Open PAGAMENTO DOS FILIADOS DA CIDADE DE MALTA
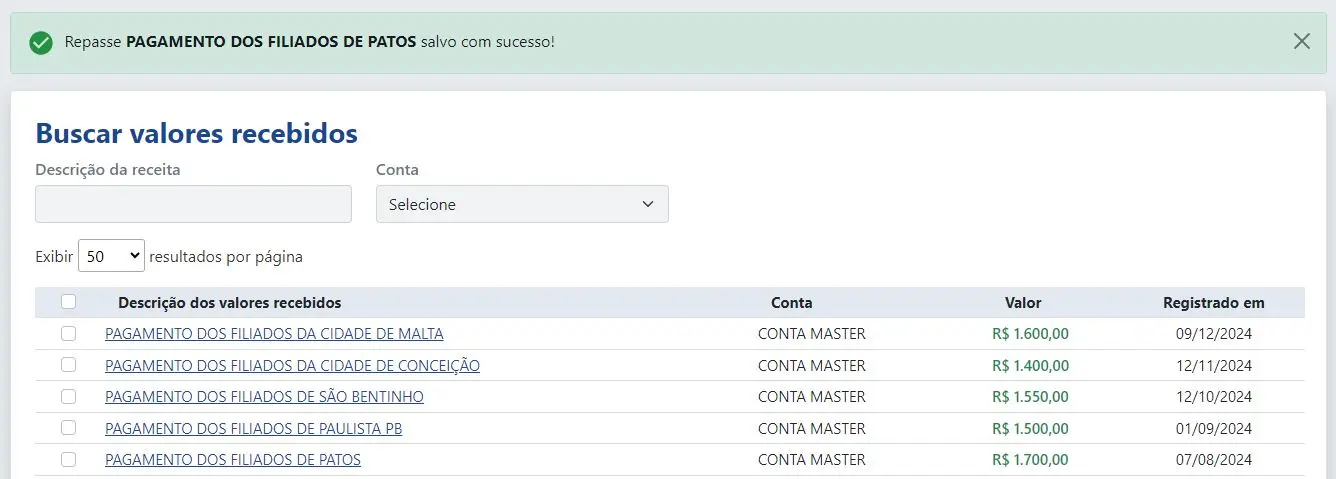This screenshot has width=1336, height=479. pos(274,334)
